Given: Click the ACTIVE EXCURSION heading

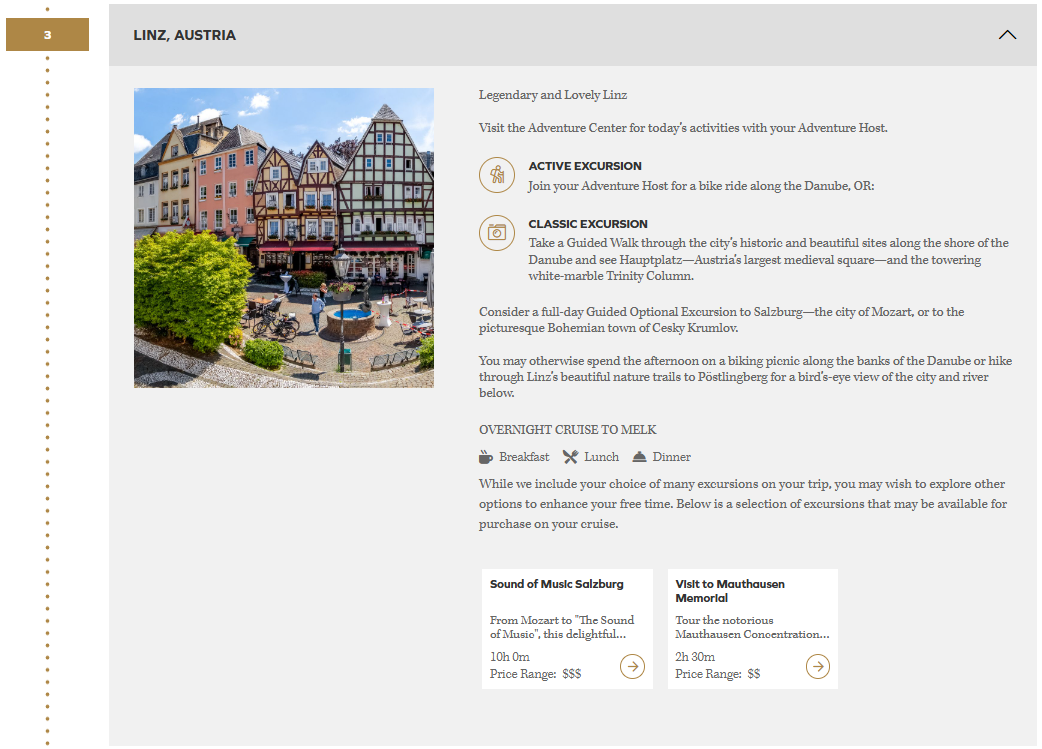Looking at the screenshot, I should coord(585,166).
